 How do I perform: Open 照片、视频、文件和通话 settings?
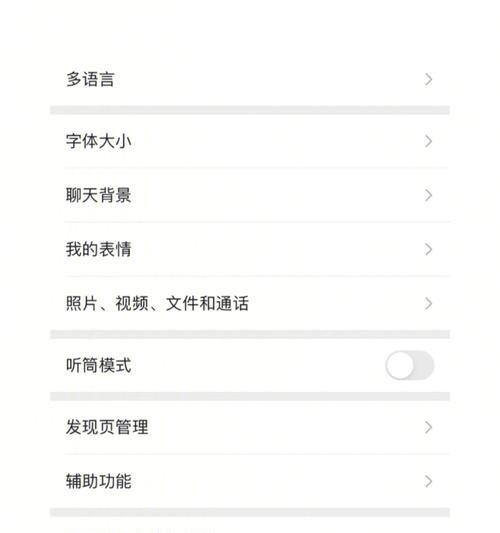point(250,303)
